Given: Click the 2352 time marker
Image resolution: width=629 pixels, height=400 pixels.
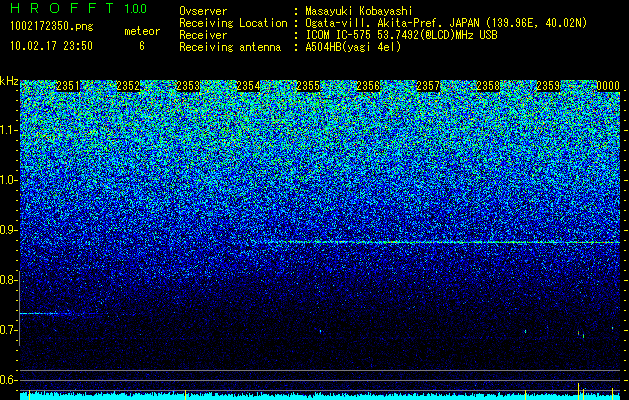Looking at the screenshot, I should (x=128, y=86).
